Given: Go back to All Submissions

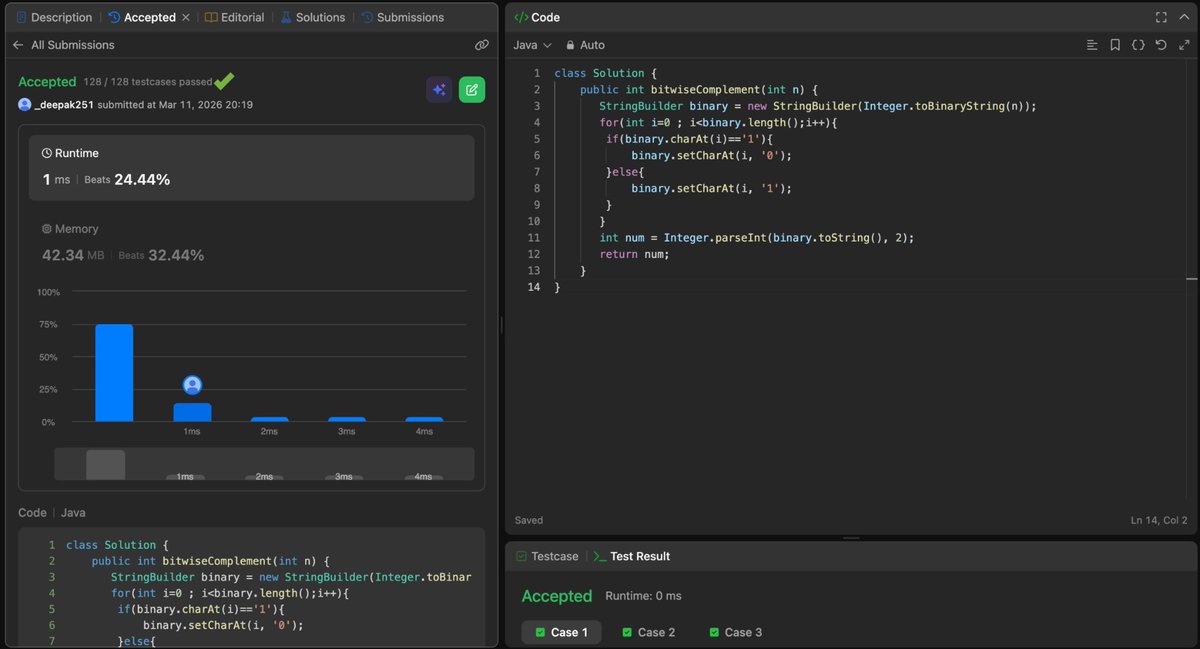Looking at the screenshot, I should point(63,45).
